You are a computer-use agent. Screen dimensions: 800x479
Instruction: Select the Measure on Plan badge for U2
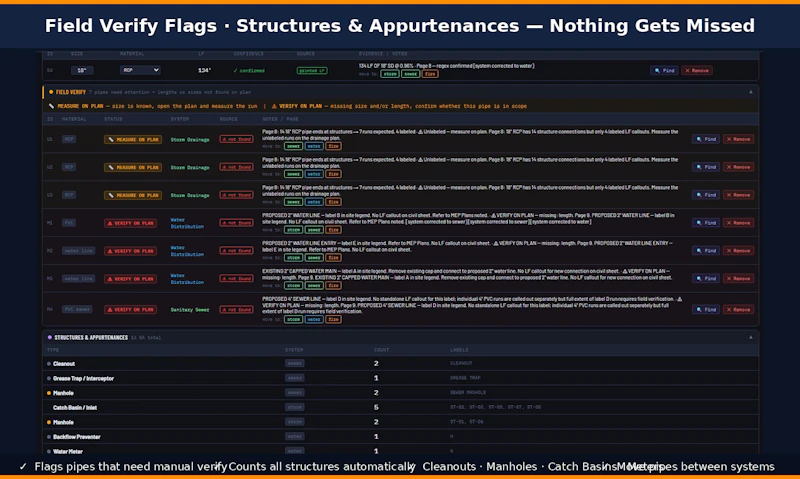click(x=133, y=167)
